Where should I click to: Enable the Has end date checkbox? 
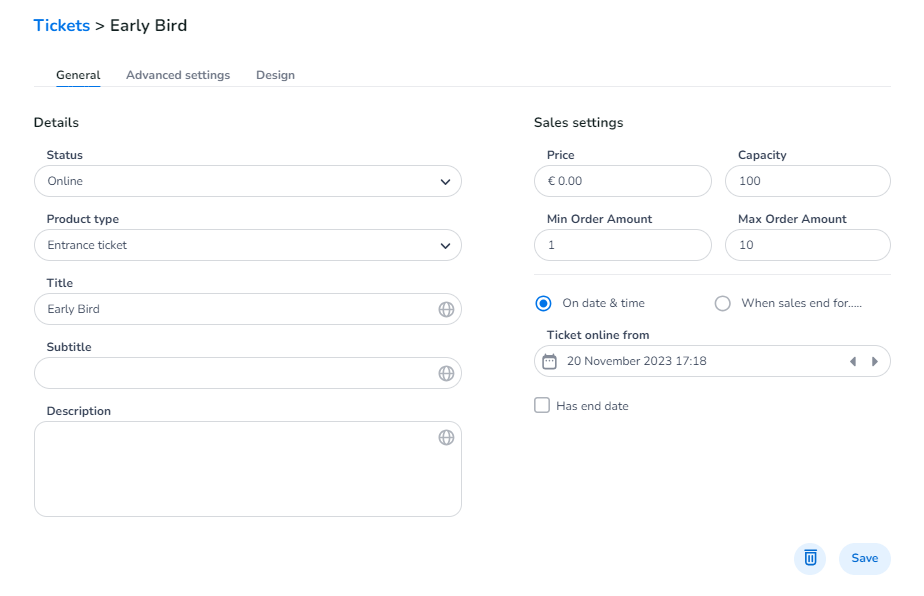[542, 405]
